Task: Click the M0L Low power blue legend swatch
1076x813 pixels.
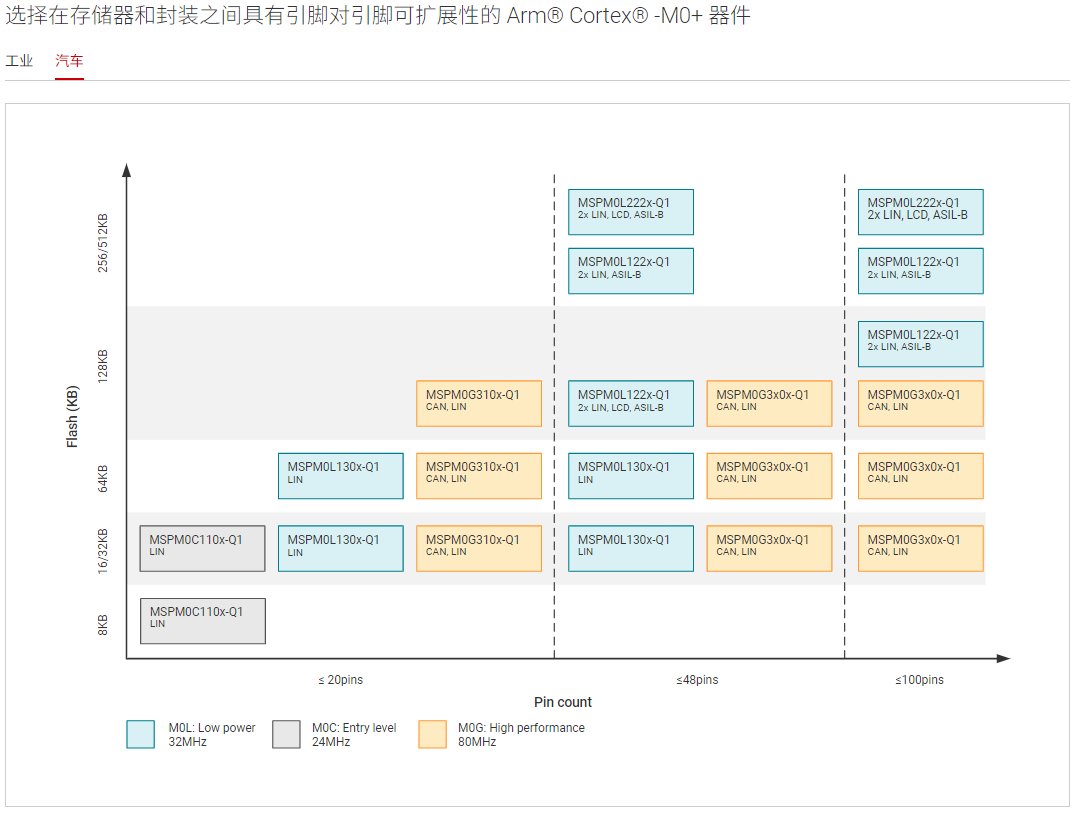Action: [141, 734]
